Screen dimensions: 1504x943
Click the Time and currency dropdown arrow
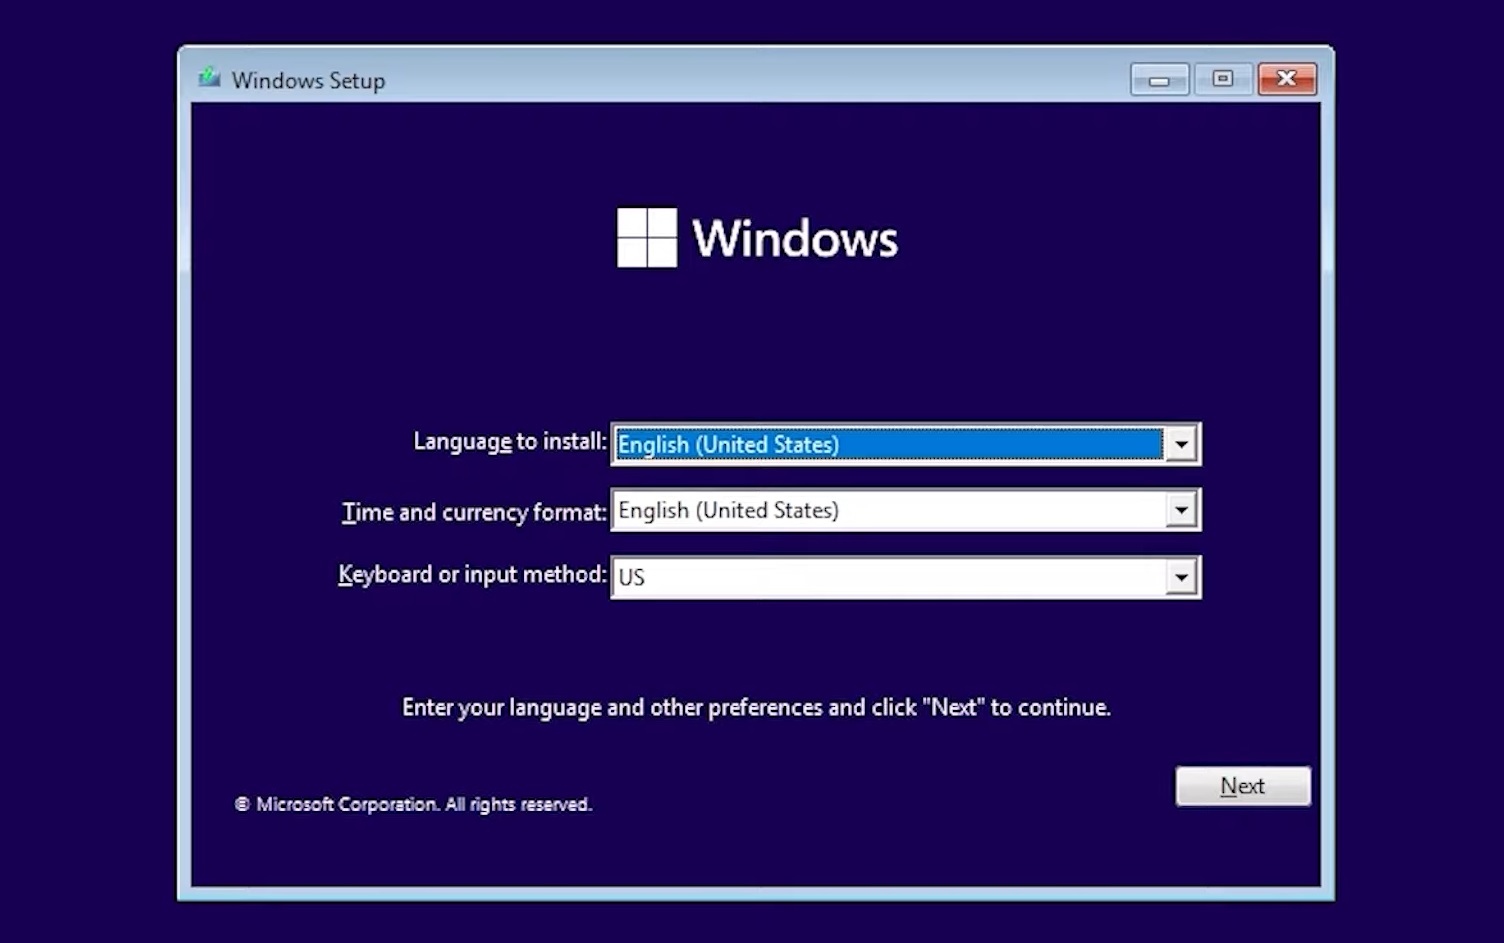pos(1183,510)
